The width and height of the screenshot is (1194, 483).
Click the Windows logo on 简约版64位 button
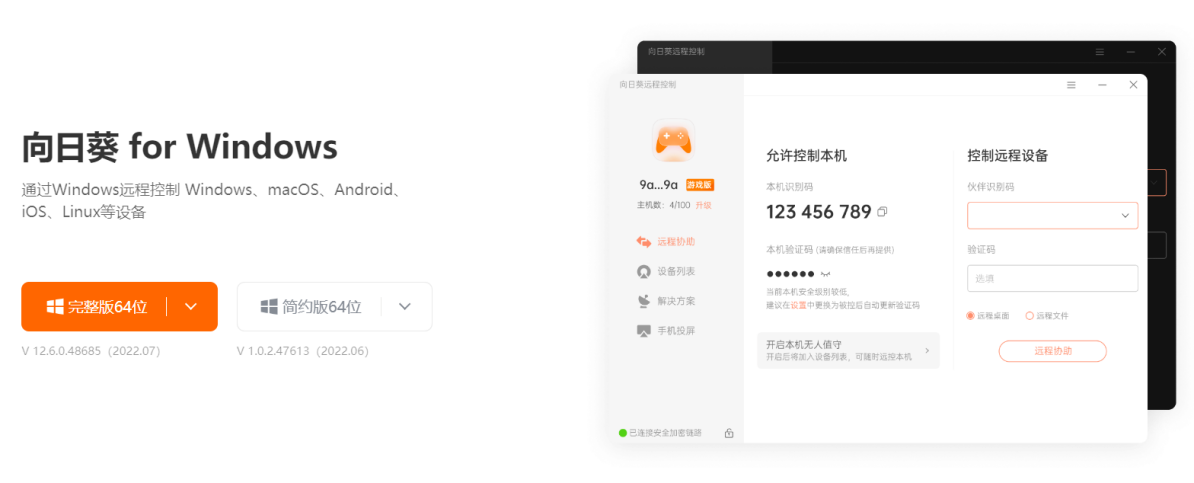[x=269, y=307]
